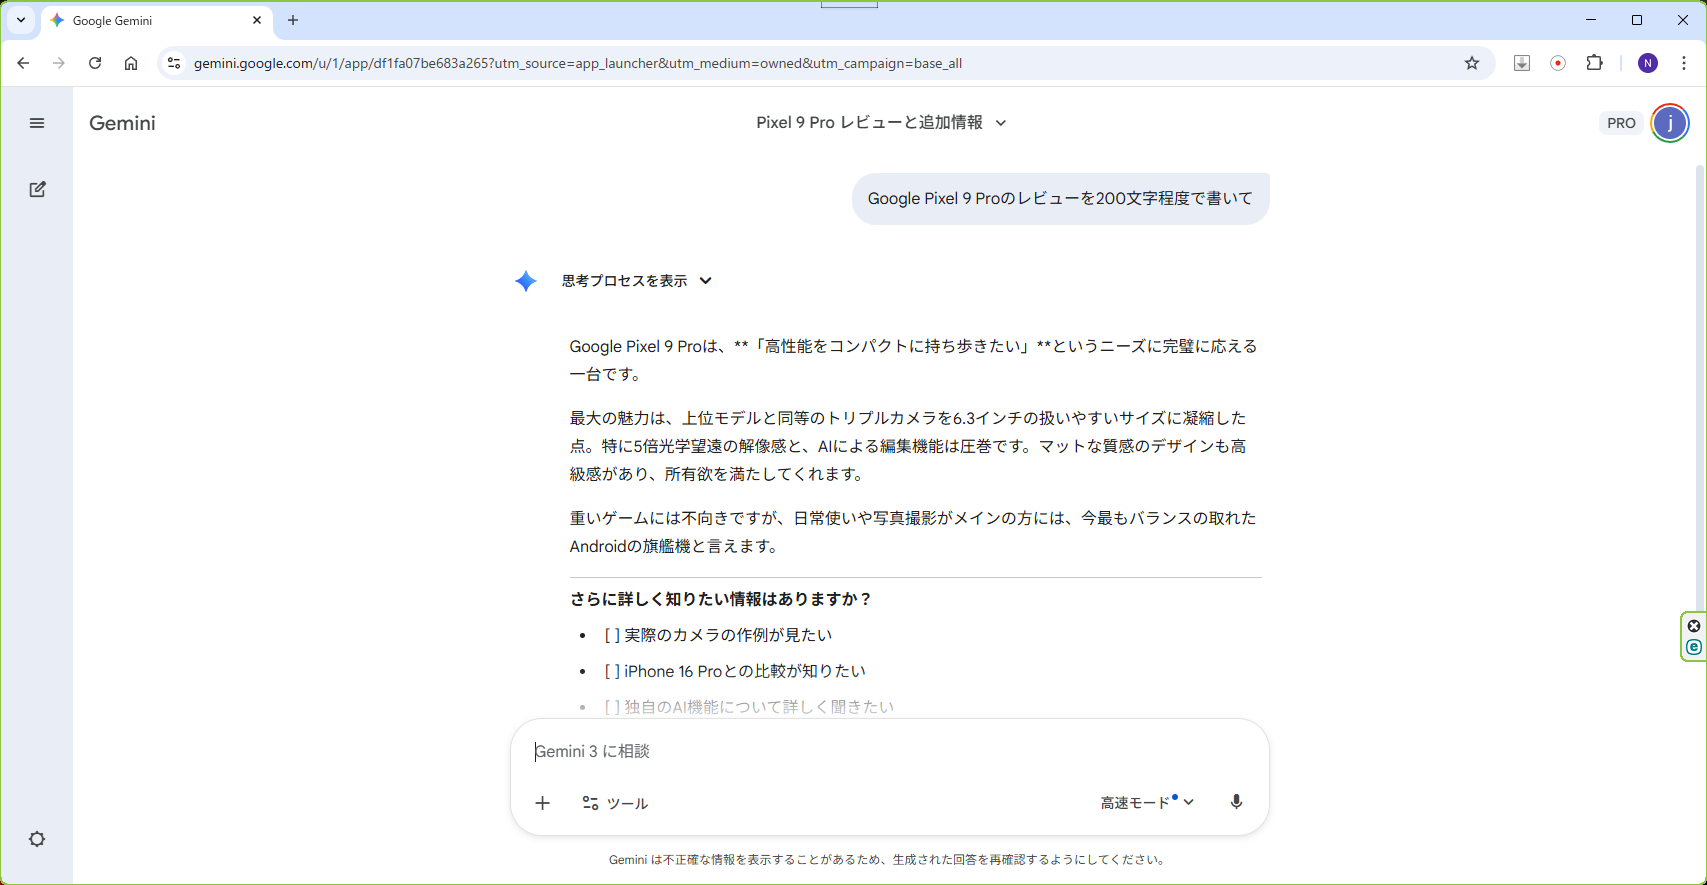Open the Gemini main menu hamburger icon
1707x885 pixels.
point(37,123)
